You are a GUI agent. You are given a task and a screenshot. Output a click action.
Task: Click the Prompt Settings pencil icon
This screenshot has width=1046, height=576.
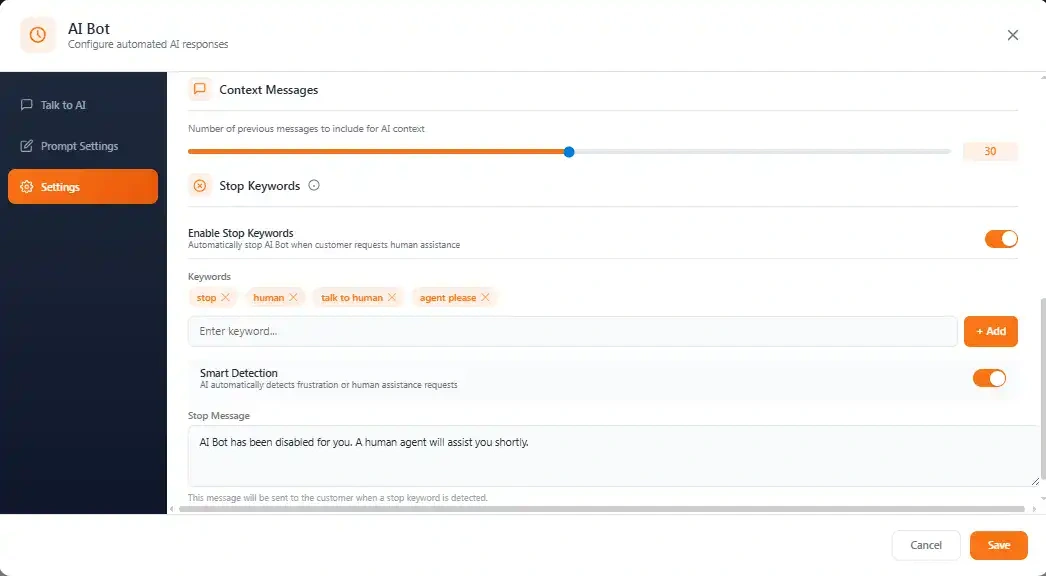pos(27,146)
